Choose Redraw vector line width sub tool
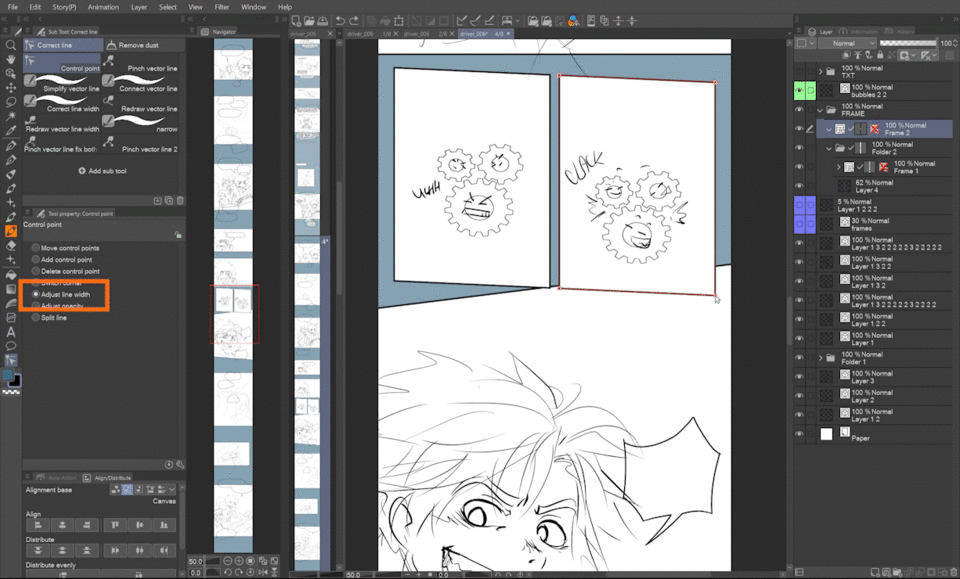Image resolution: width=960 pixels, height=579 pixels. tap(62, 124)
